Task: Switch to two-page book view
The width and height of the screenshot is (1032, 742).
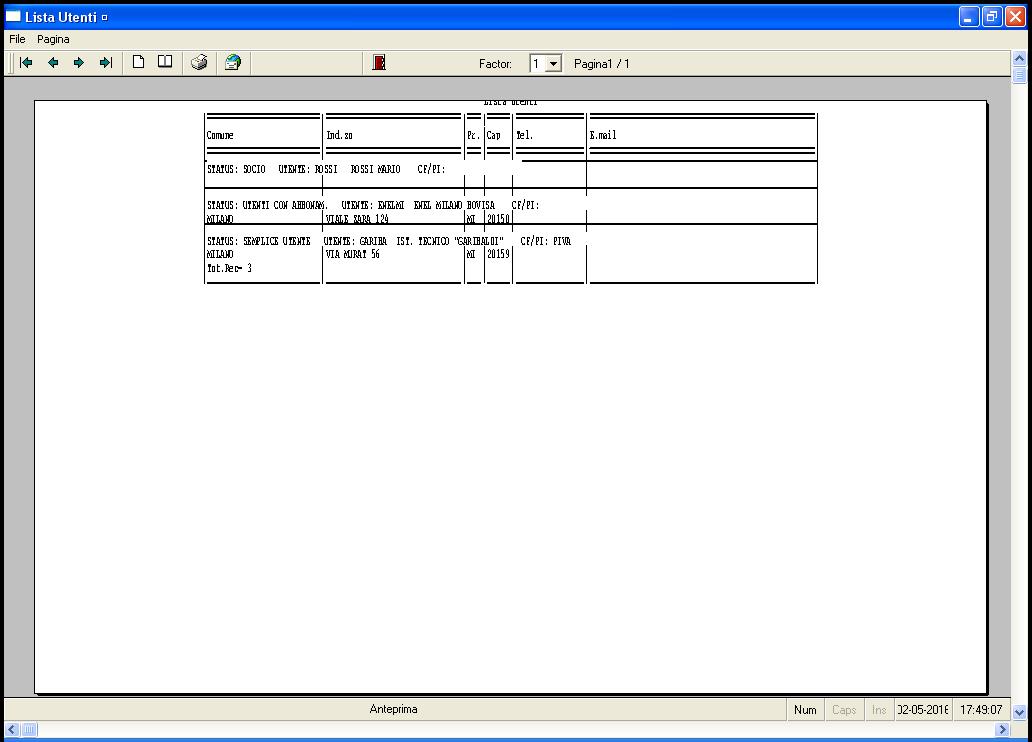Action: pyautogui.click(x=165, y=63)
